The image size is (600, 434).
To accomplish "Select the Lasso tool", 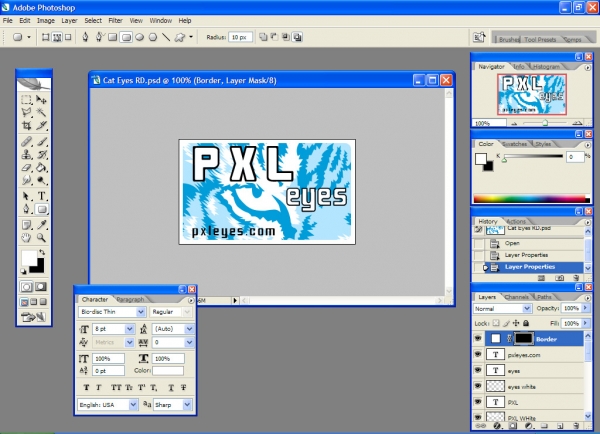I will tap(26, 112).
